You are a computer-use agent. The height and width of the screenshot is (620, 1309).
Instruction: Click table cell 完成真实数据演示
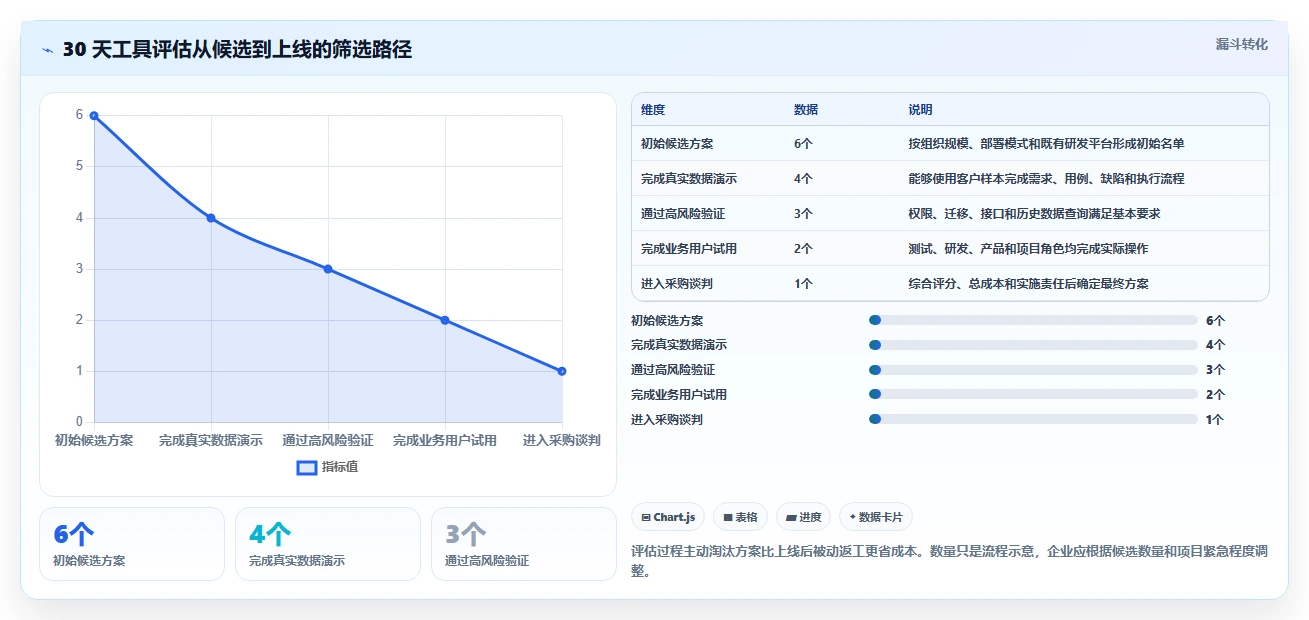pos(689,179)
